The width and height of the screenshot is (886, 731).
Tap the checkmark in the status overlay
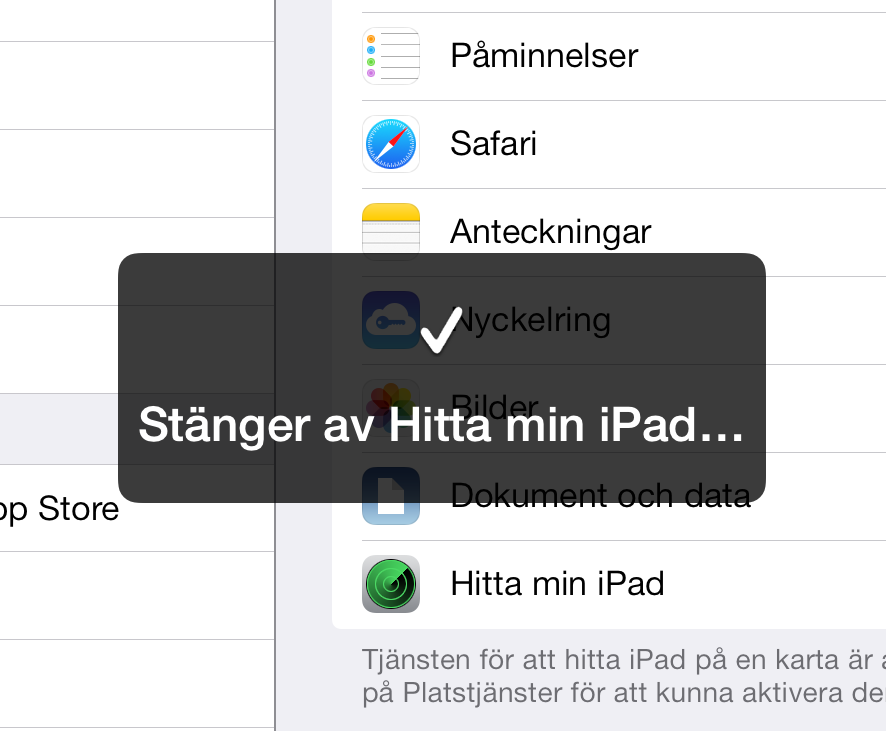441,330
